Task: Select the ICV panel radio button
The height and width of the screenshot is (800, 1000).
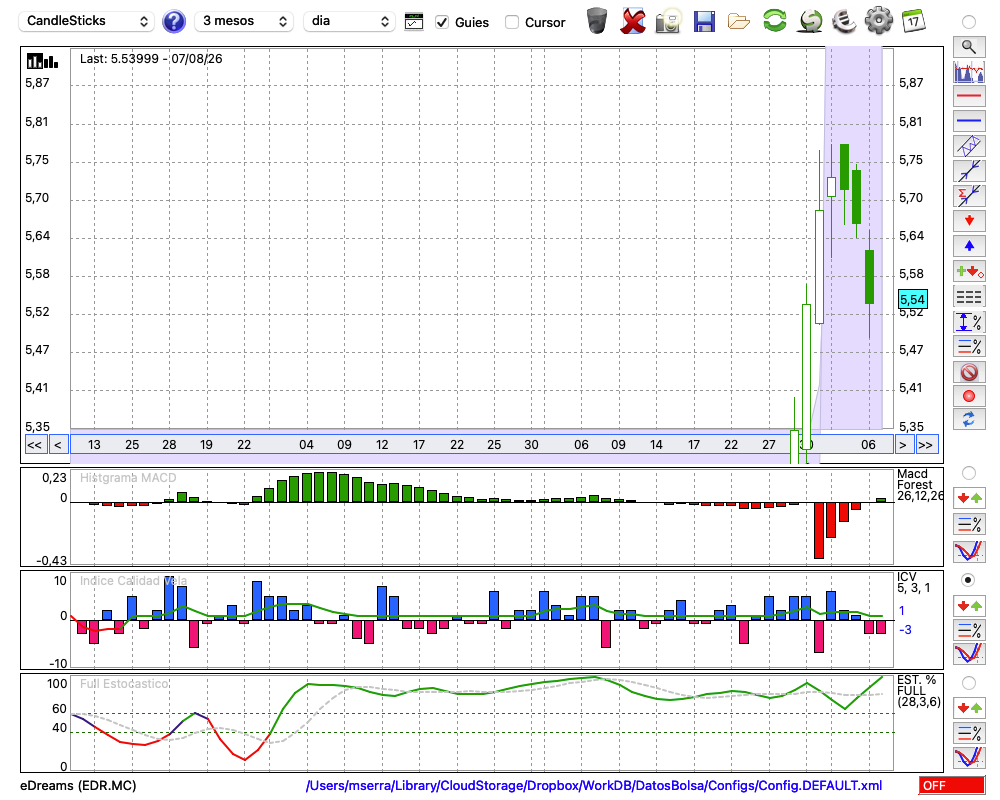Action: [969, 580]
